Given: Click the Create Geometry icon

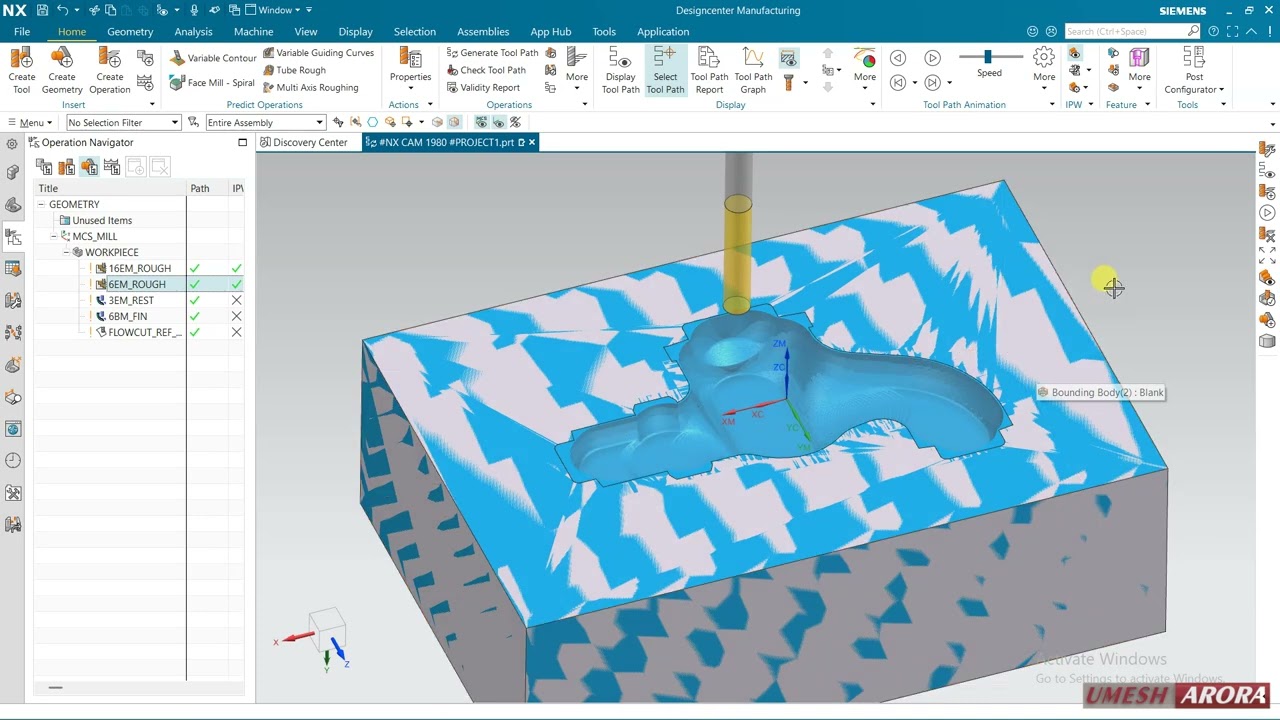Looking at the screenshot, I should [x=62, y=70].
